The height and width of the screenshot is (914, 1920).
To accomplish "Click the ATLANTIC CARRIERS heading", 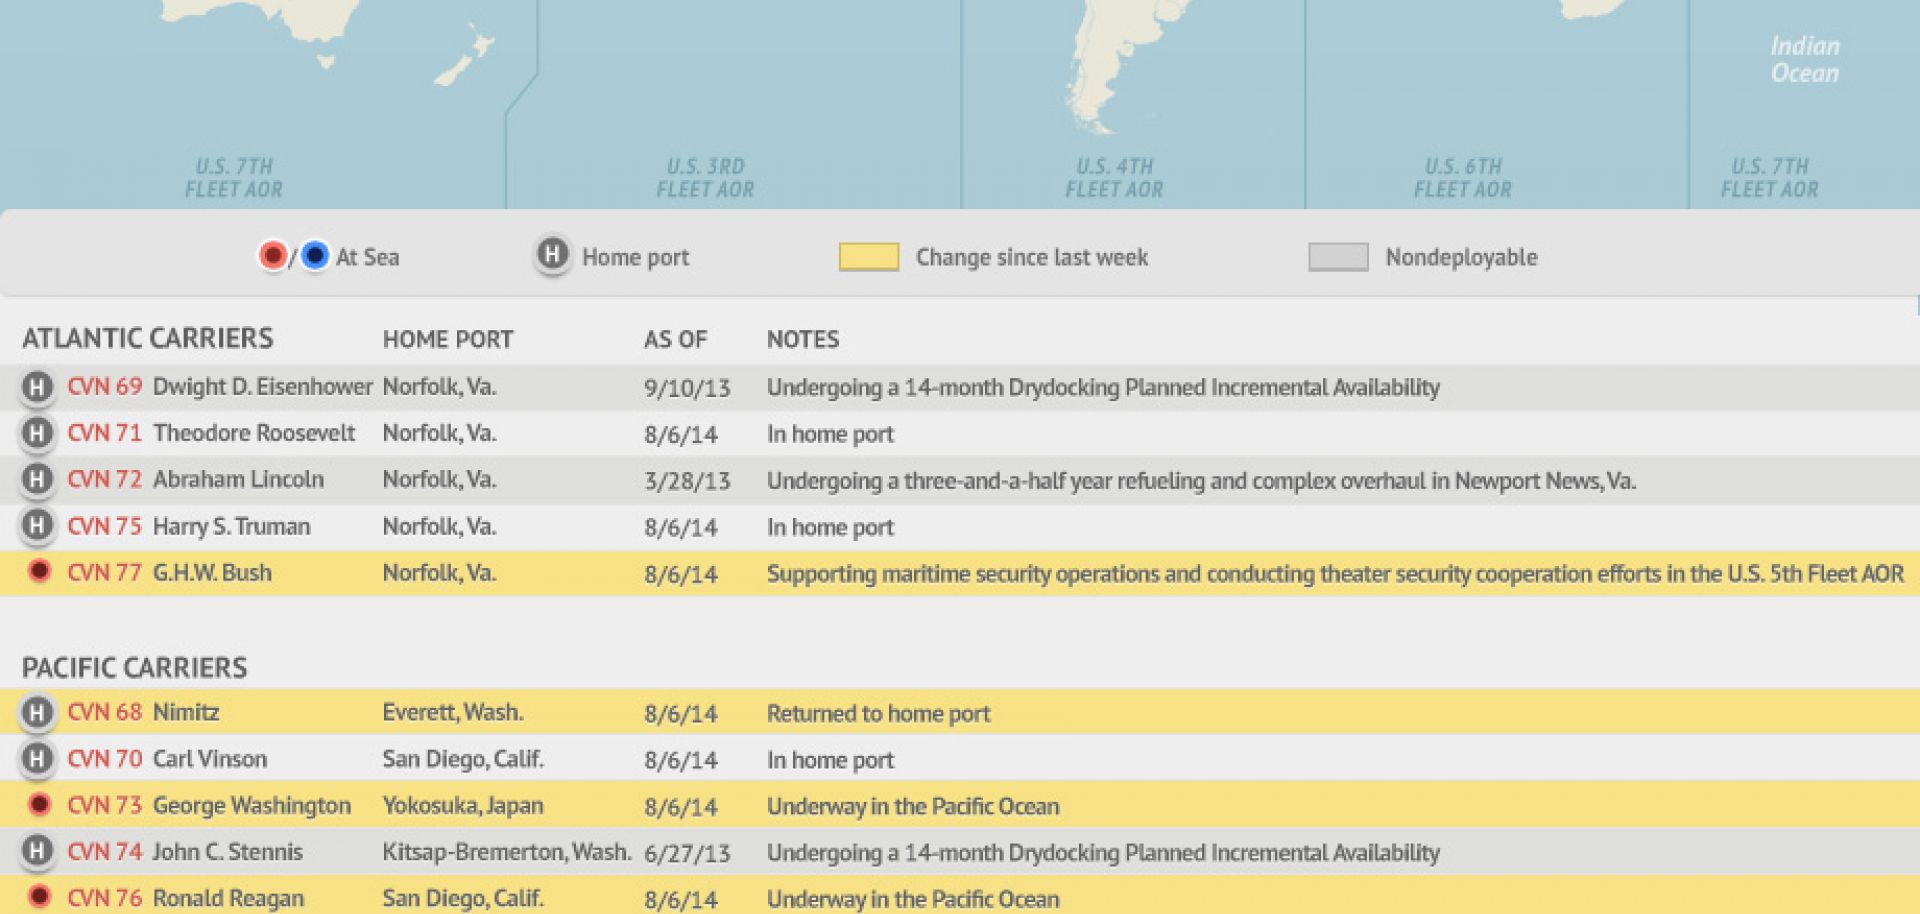I will (147, 338).
